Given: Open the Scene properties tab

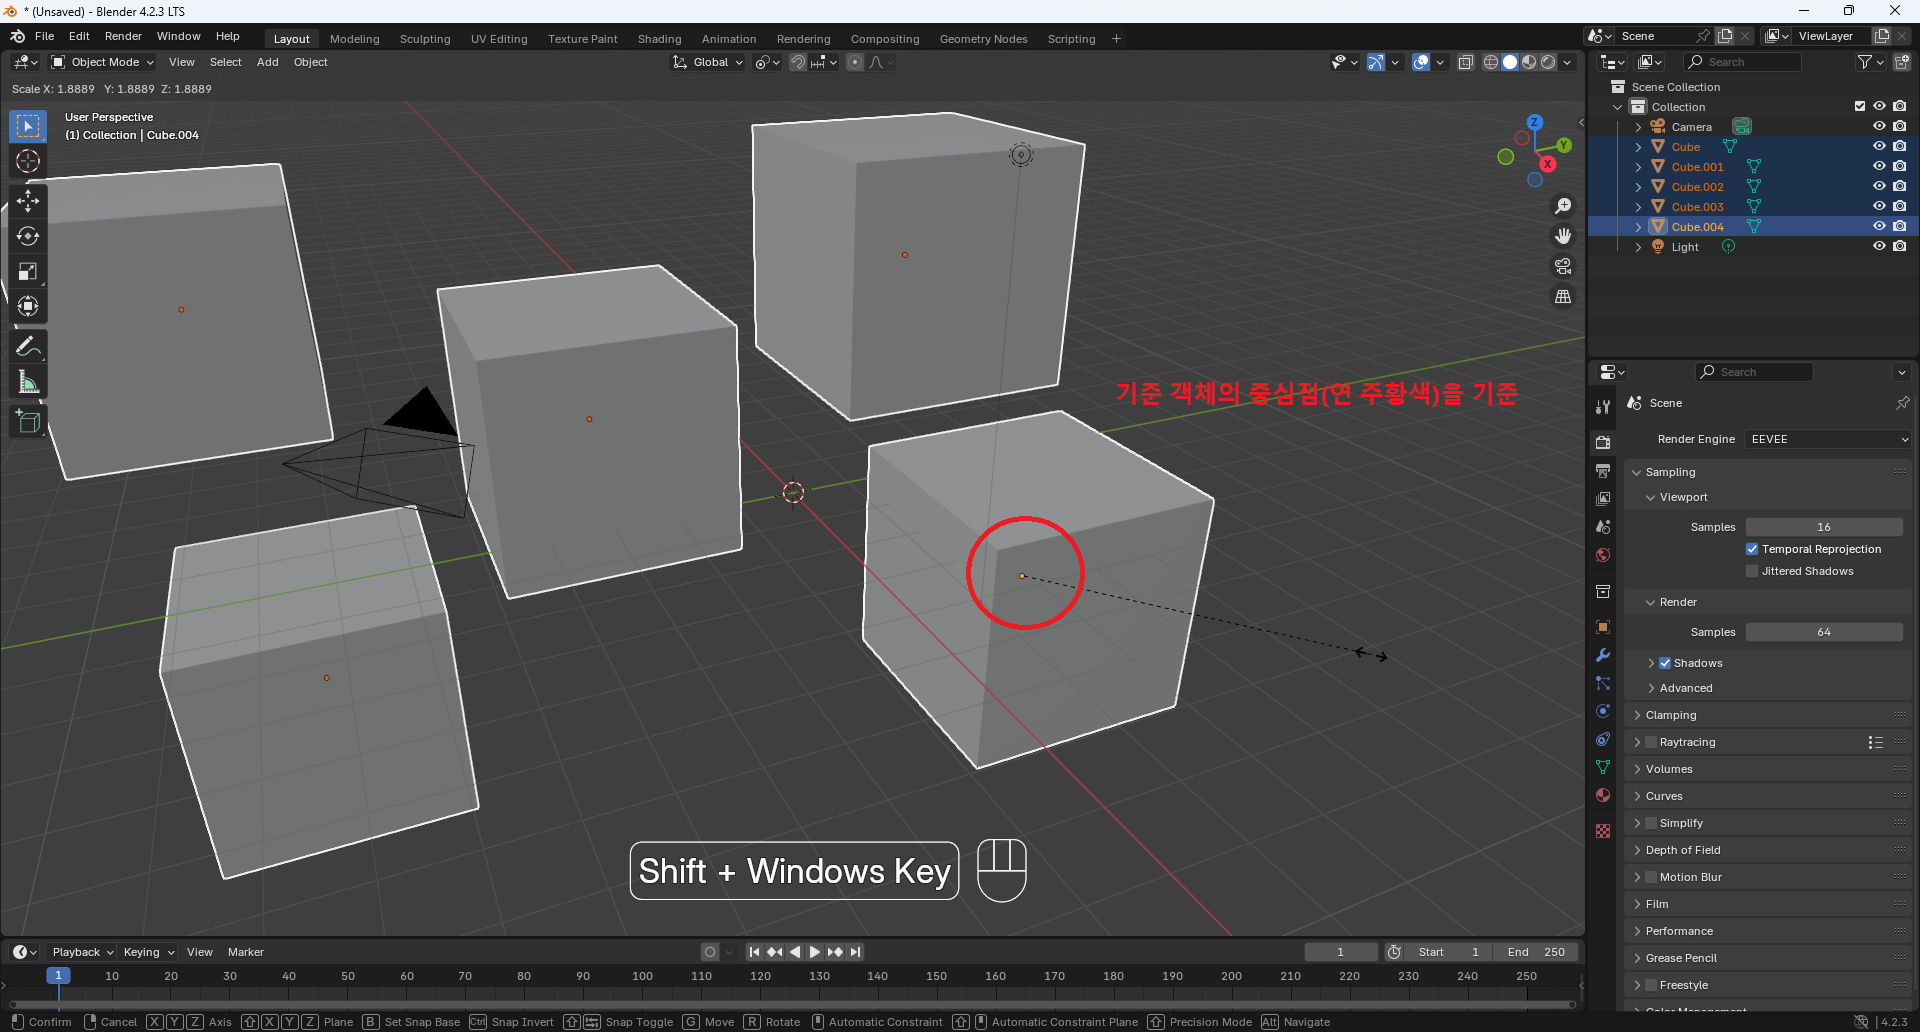Looking at the screenshot, I should click(x=1603, y=526).
